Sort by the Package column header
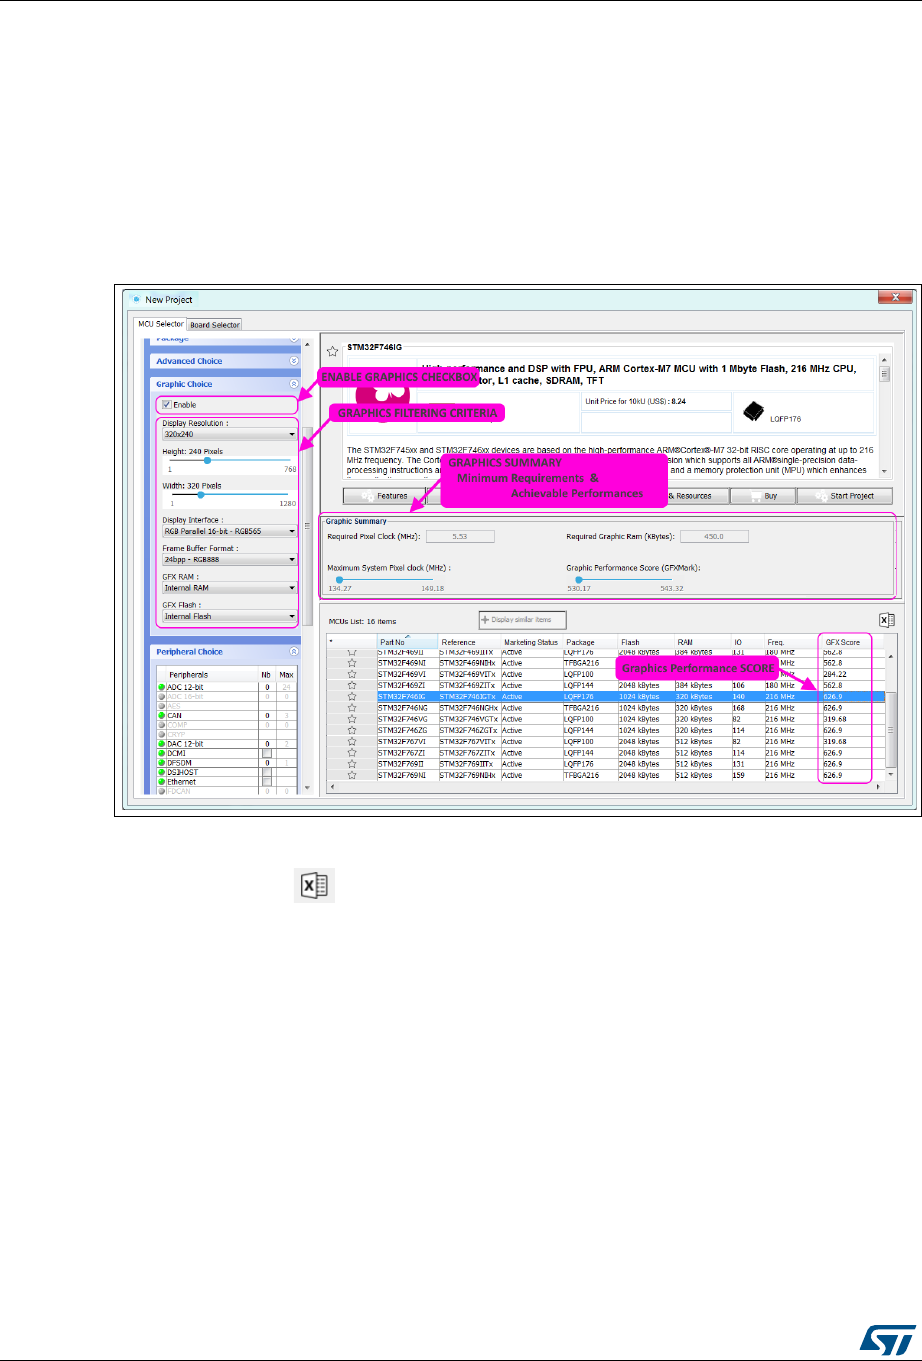Screen dimensions: 922x1361 [590, 641]
